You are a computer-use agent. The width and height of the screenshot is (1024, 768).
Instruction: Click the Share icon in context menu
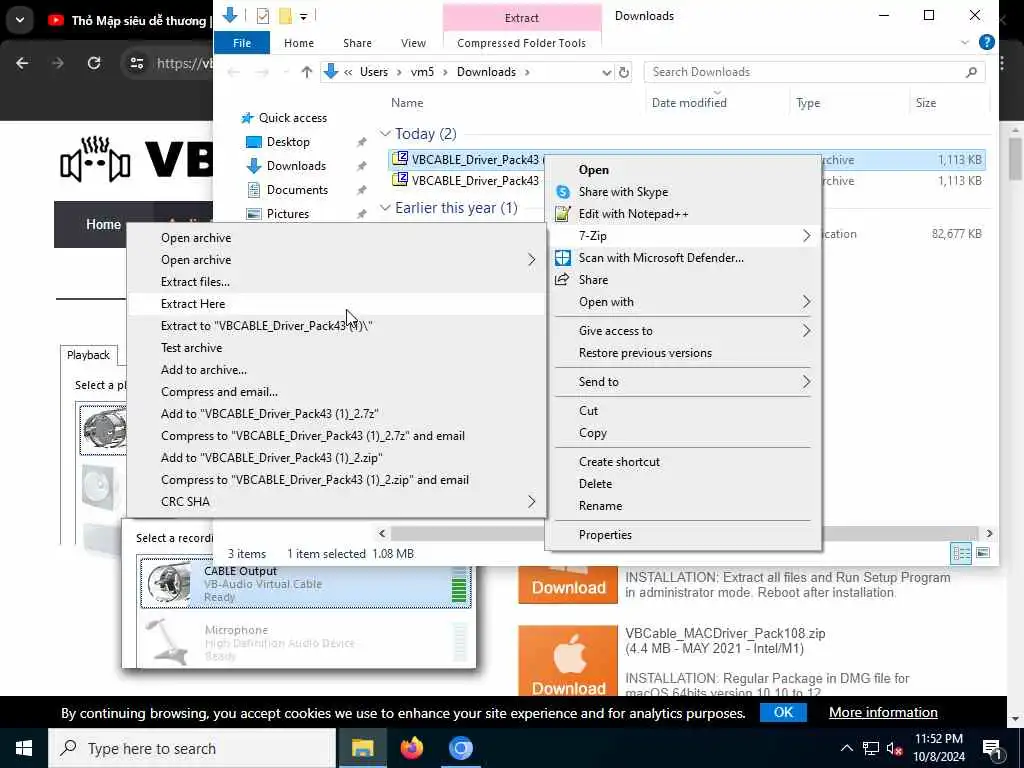pos(562,280)
